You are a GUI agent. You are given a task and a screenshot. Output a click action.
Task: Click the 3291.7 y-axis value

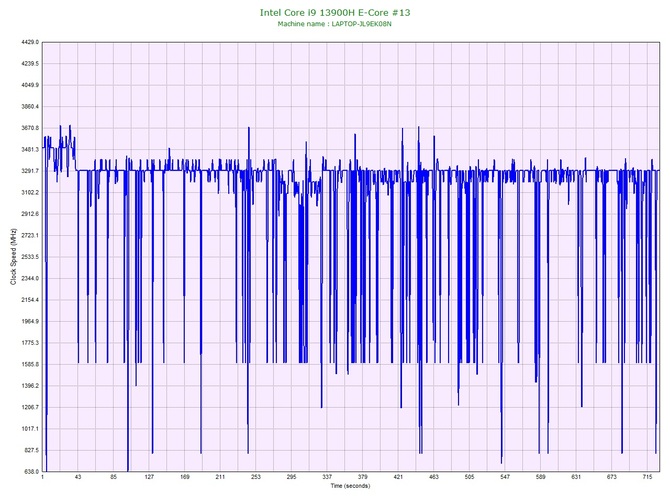[30, 171]
